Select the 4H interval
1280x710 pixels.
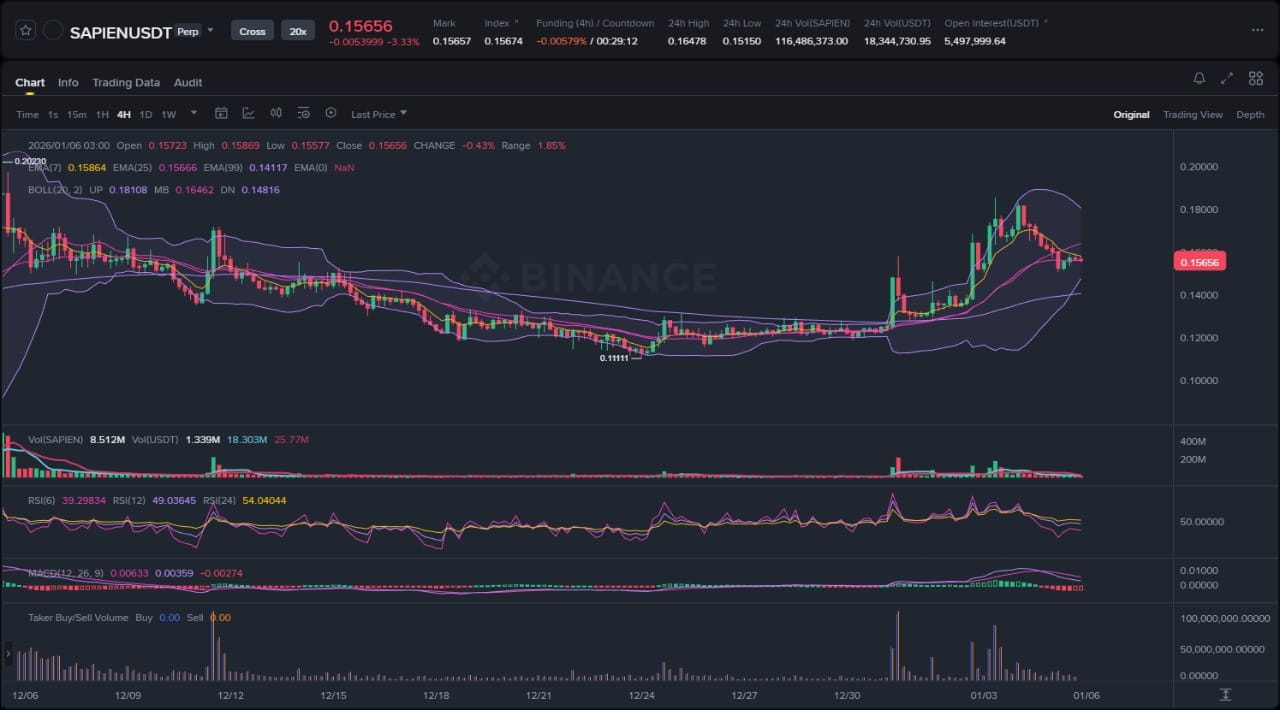[x=124, y=115]
